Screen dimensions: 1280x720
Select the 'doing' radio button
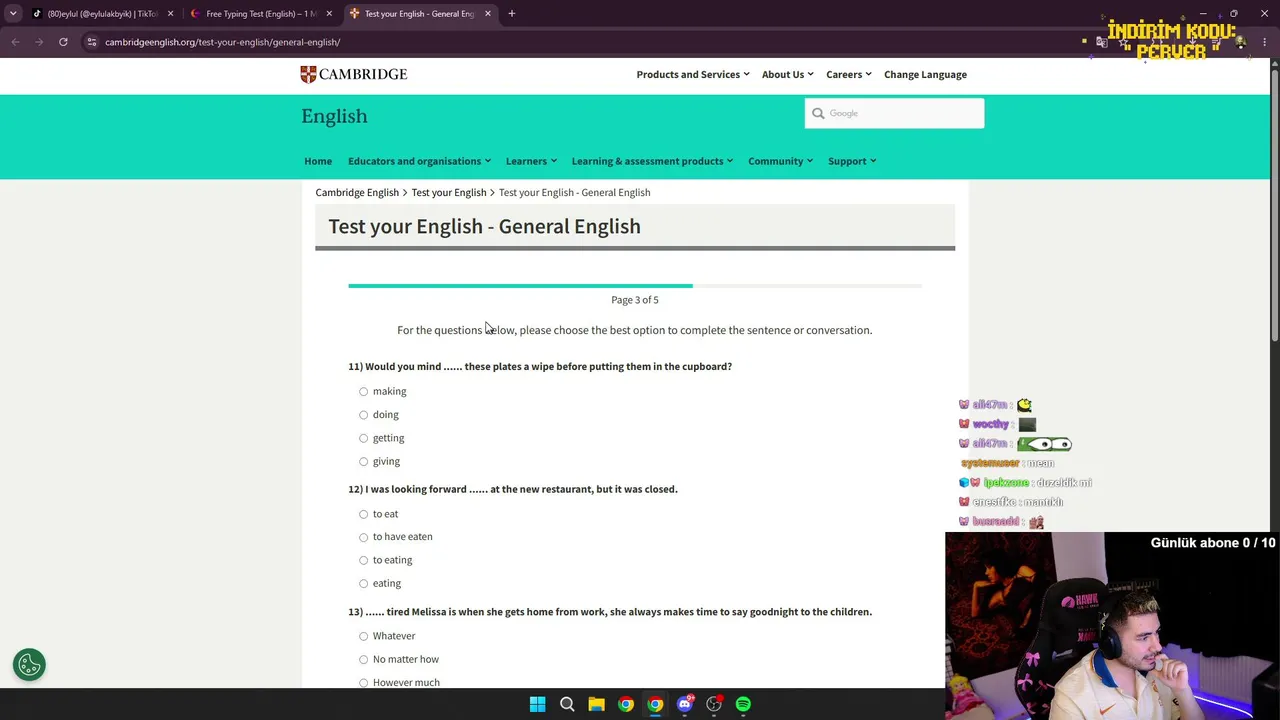363,415
